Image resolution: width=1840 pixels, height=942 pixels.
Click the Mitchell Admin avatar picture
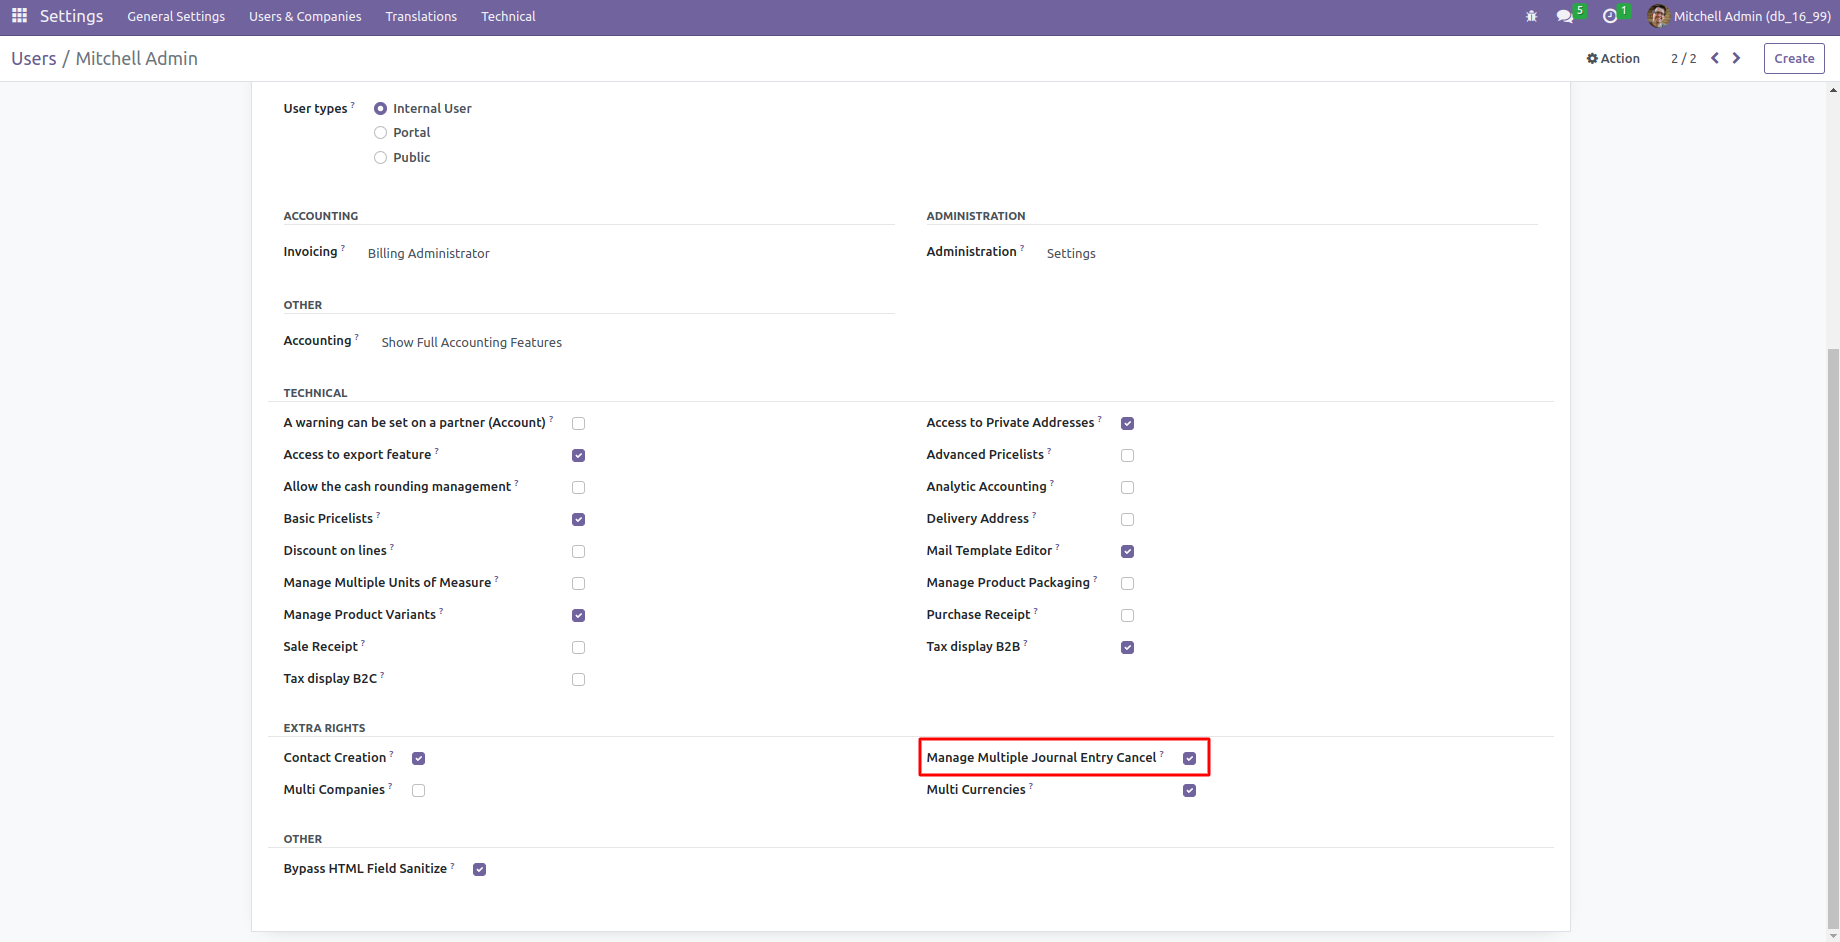(1658, 16)
